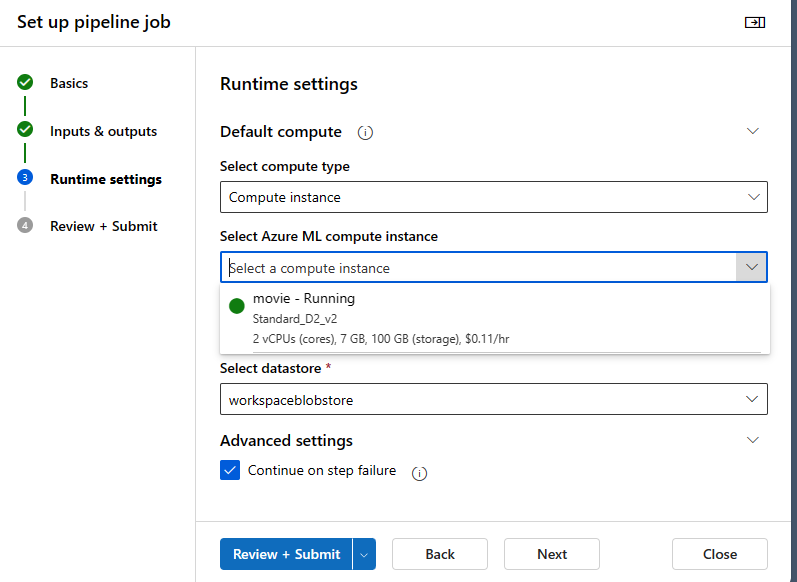
Task: Click info icon beside Continue on step failure
Action: pos(420,473)
